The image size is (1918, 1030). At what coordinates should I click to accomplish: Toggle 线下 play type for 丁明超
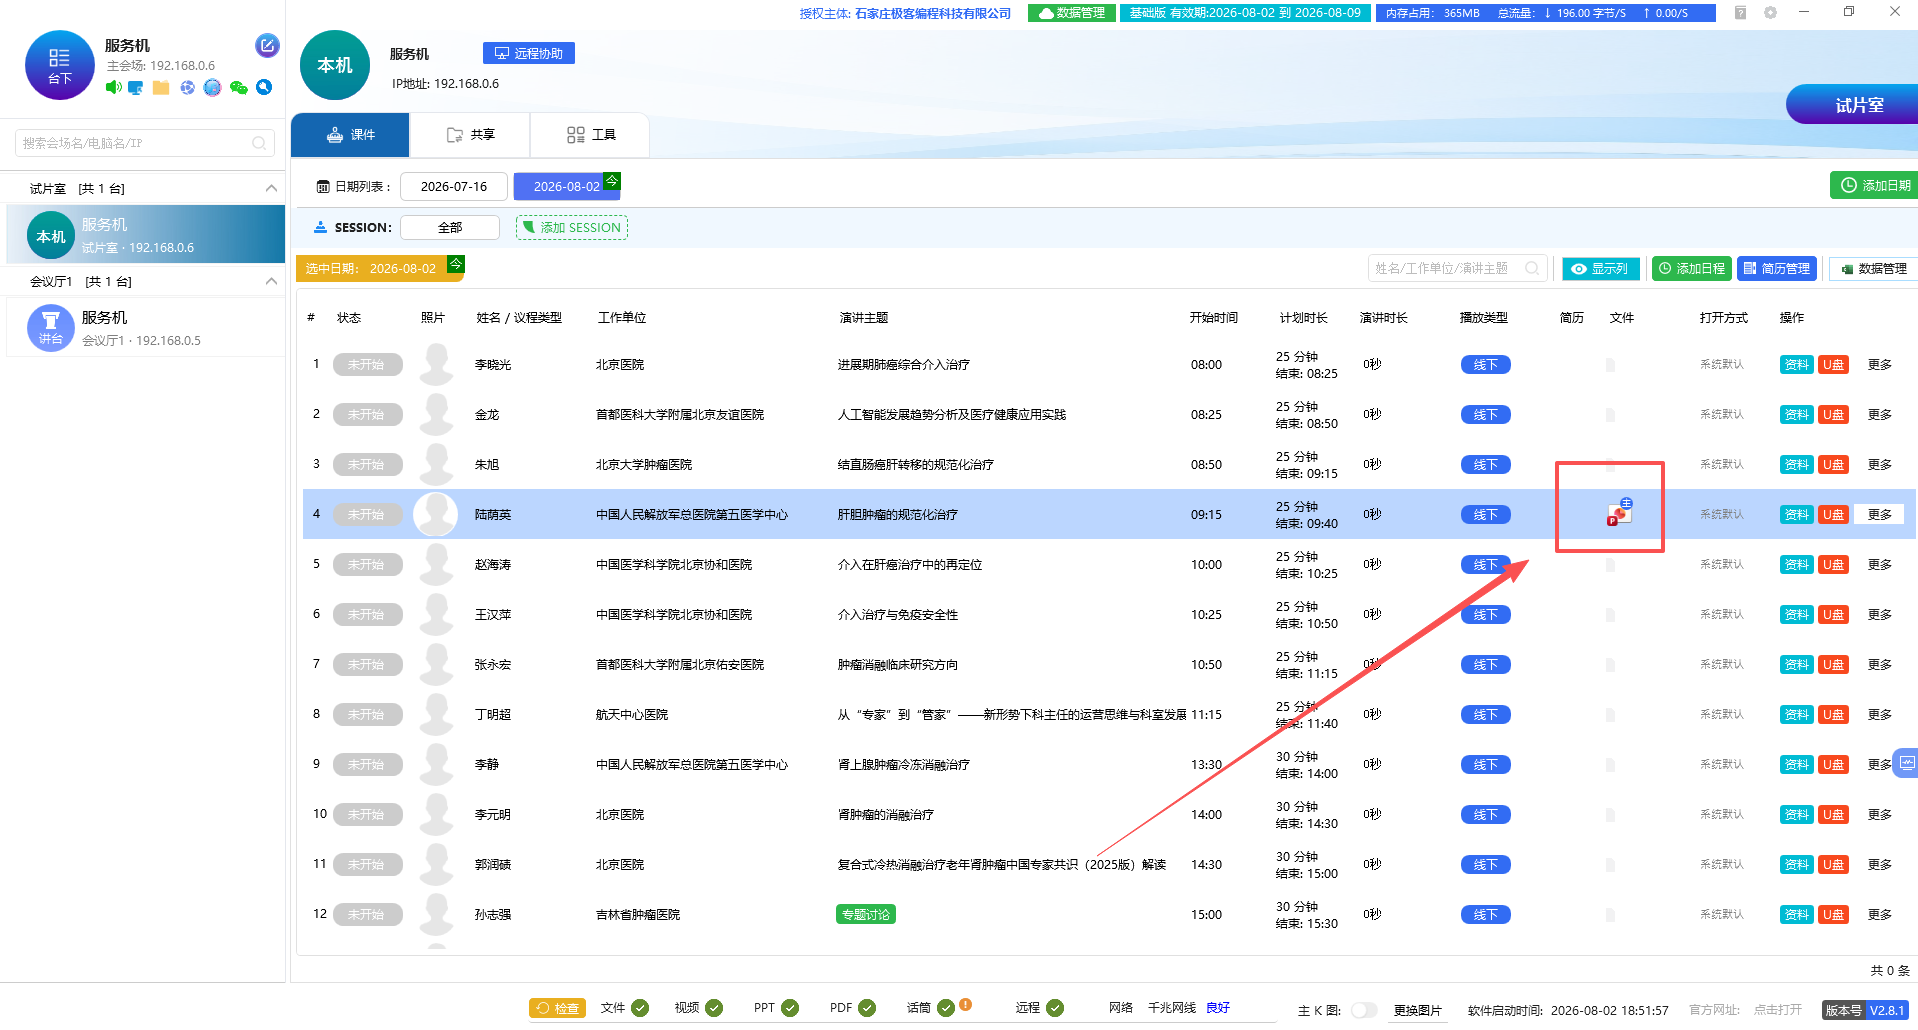coord(1485,715)
